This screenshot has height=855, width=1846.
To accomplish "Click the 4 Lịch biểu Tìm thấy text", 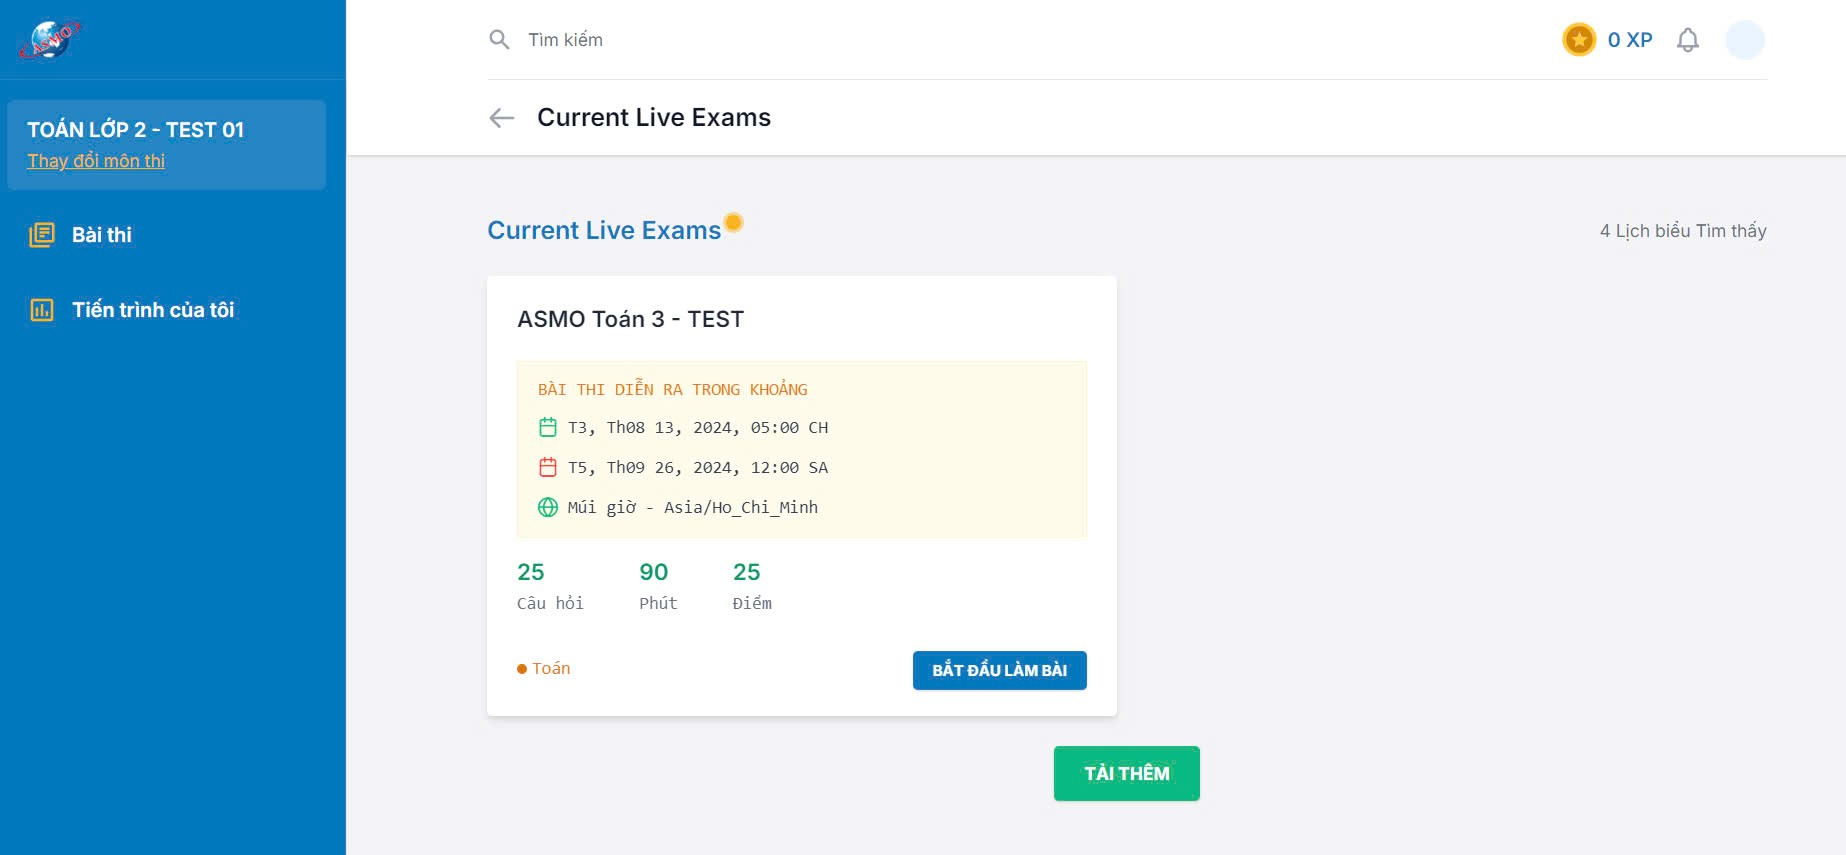I will pyautogui.click(x=1683, y=231).
